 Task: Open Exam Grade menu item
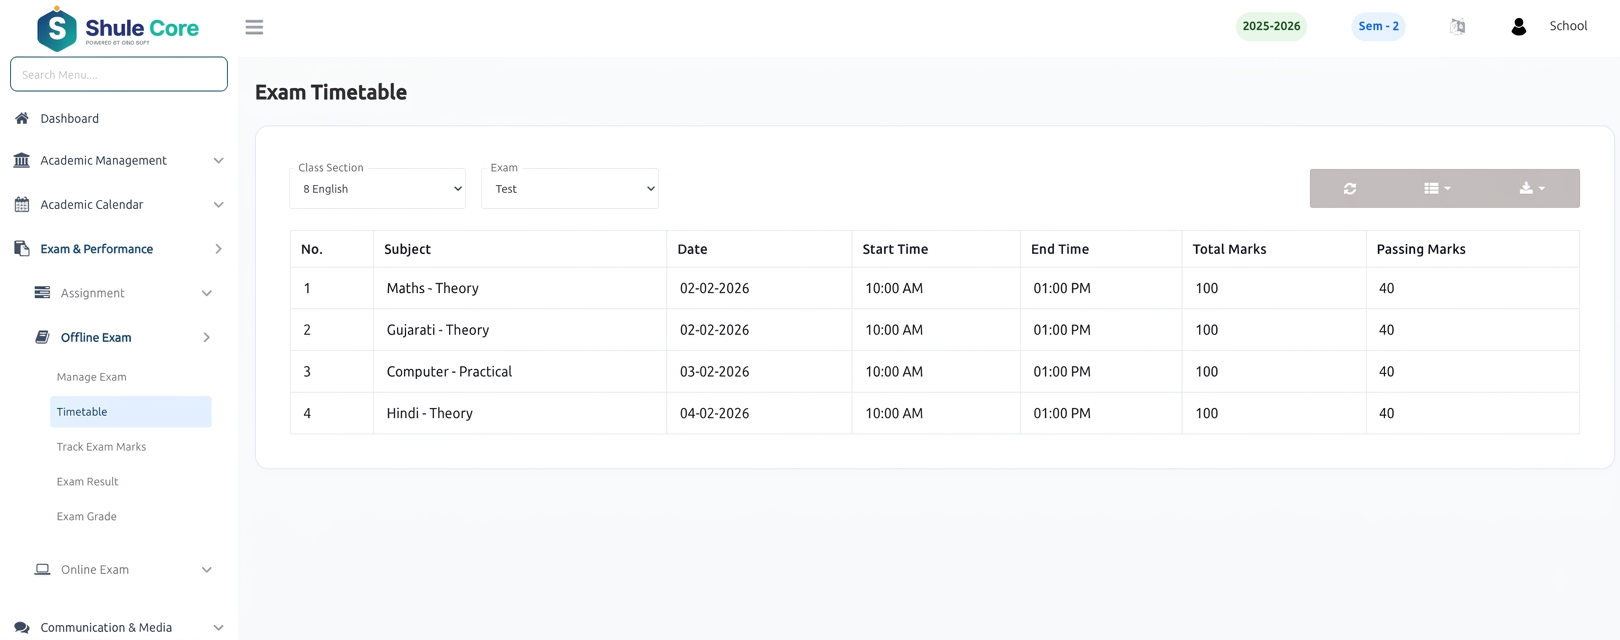[87, 517]
